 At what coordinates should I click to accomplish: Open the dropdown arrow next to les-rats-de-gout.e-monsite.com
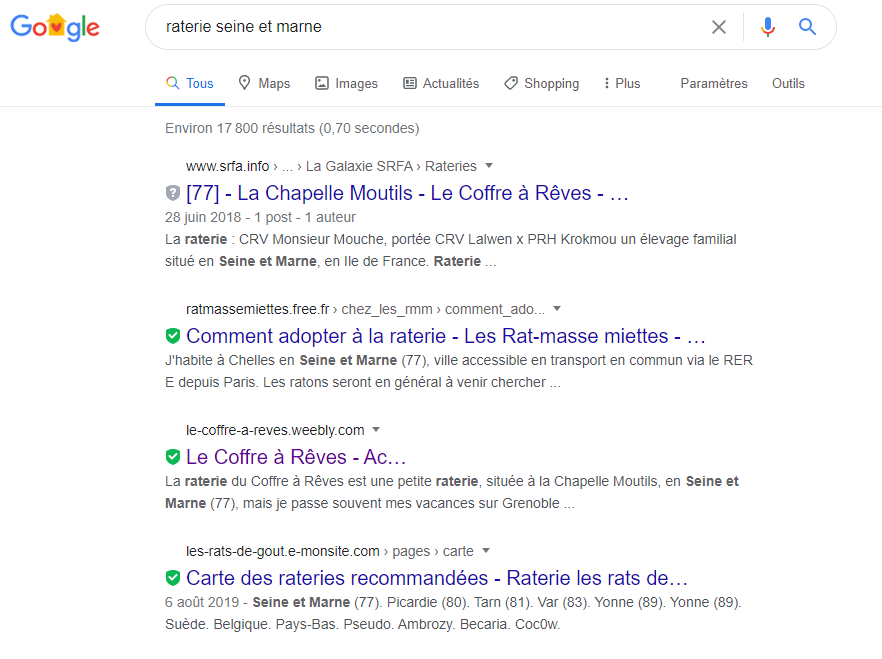coord(485,550)
